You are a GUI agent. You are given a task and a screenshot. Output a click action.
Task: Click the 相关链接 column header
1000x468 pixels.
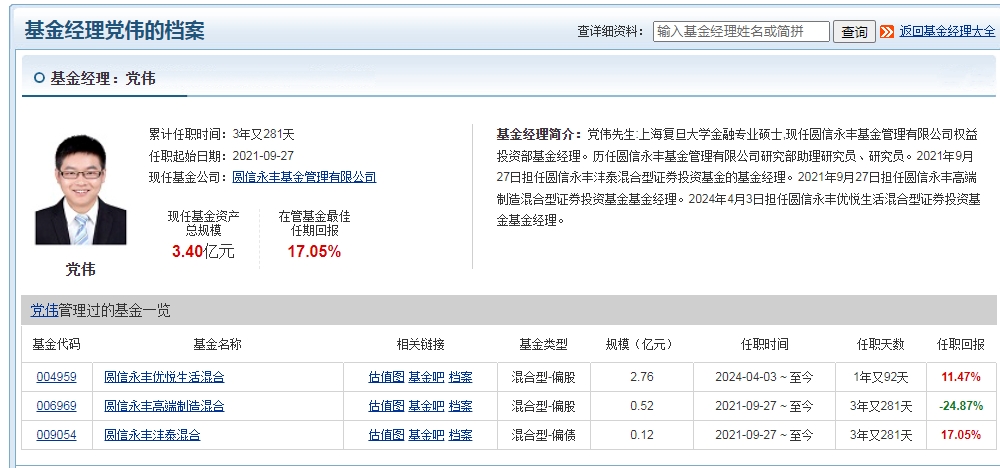click(420, 345)
